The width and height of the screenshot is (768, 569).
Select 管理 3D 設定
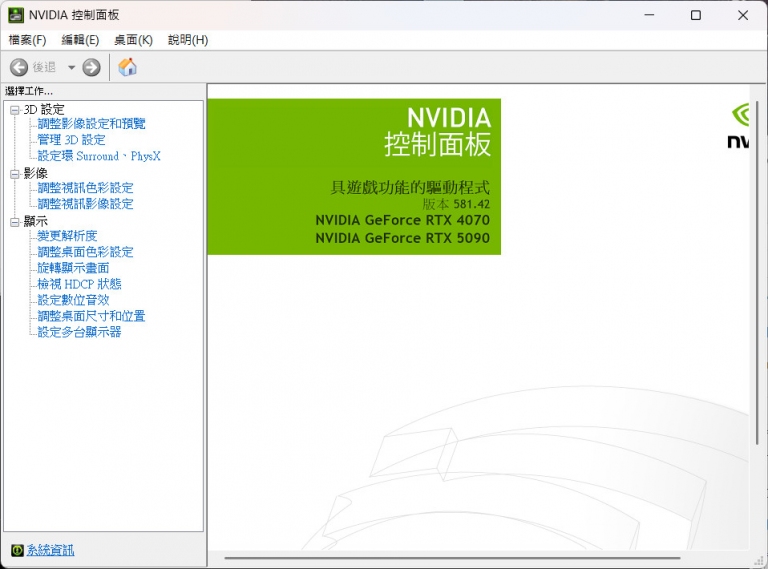click(x=71, y=140)
